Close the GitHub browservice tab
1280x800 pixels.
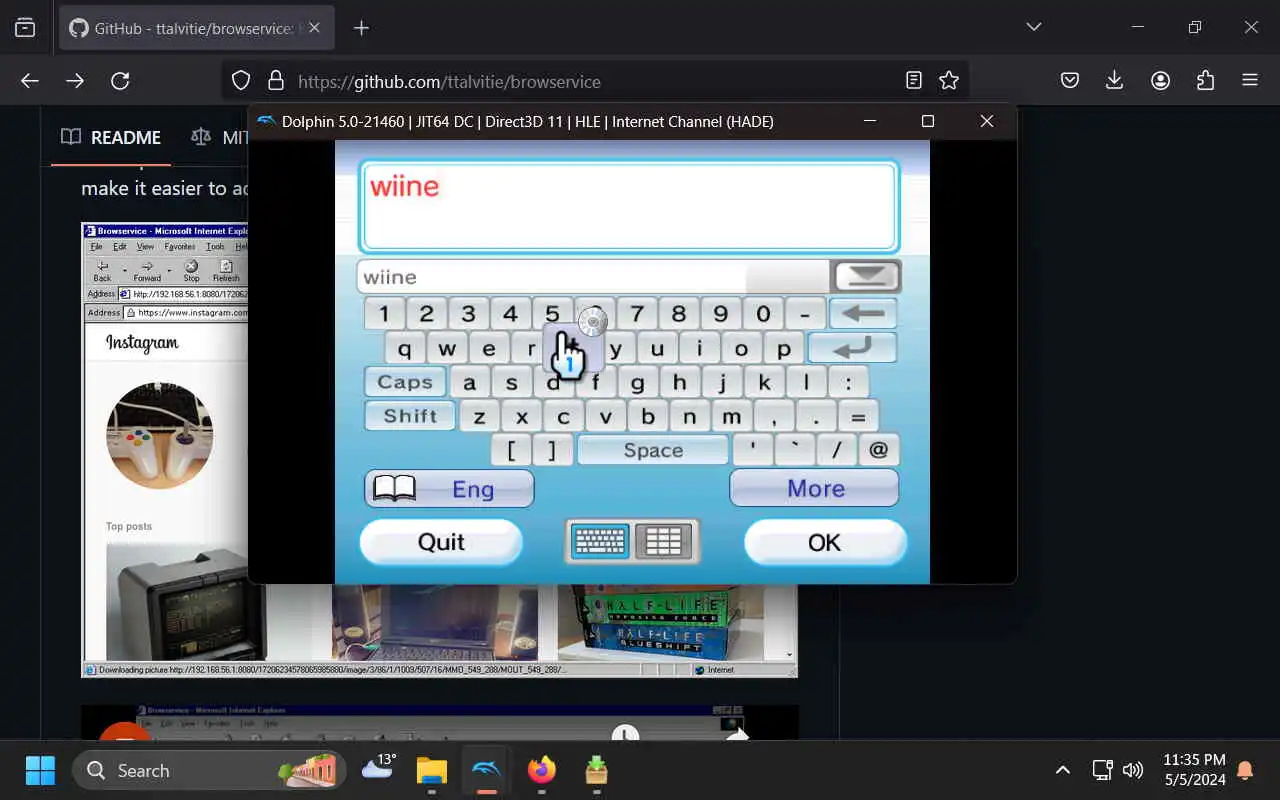tap(314, 28)
